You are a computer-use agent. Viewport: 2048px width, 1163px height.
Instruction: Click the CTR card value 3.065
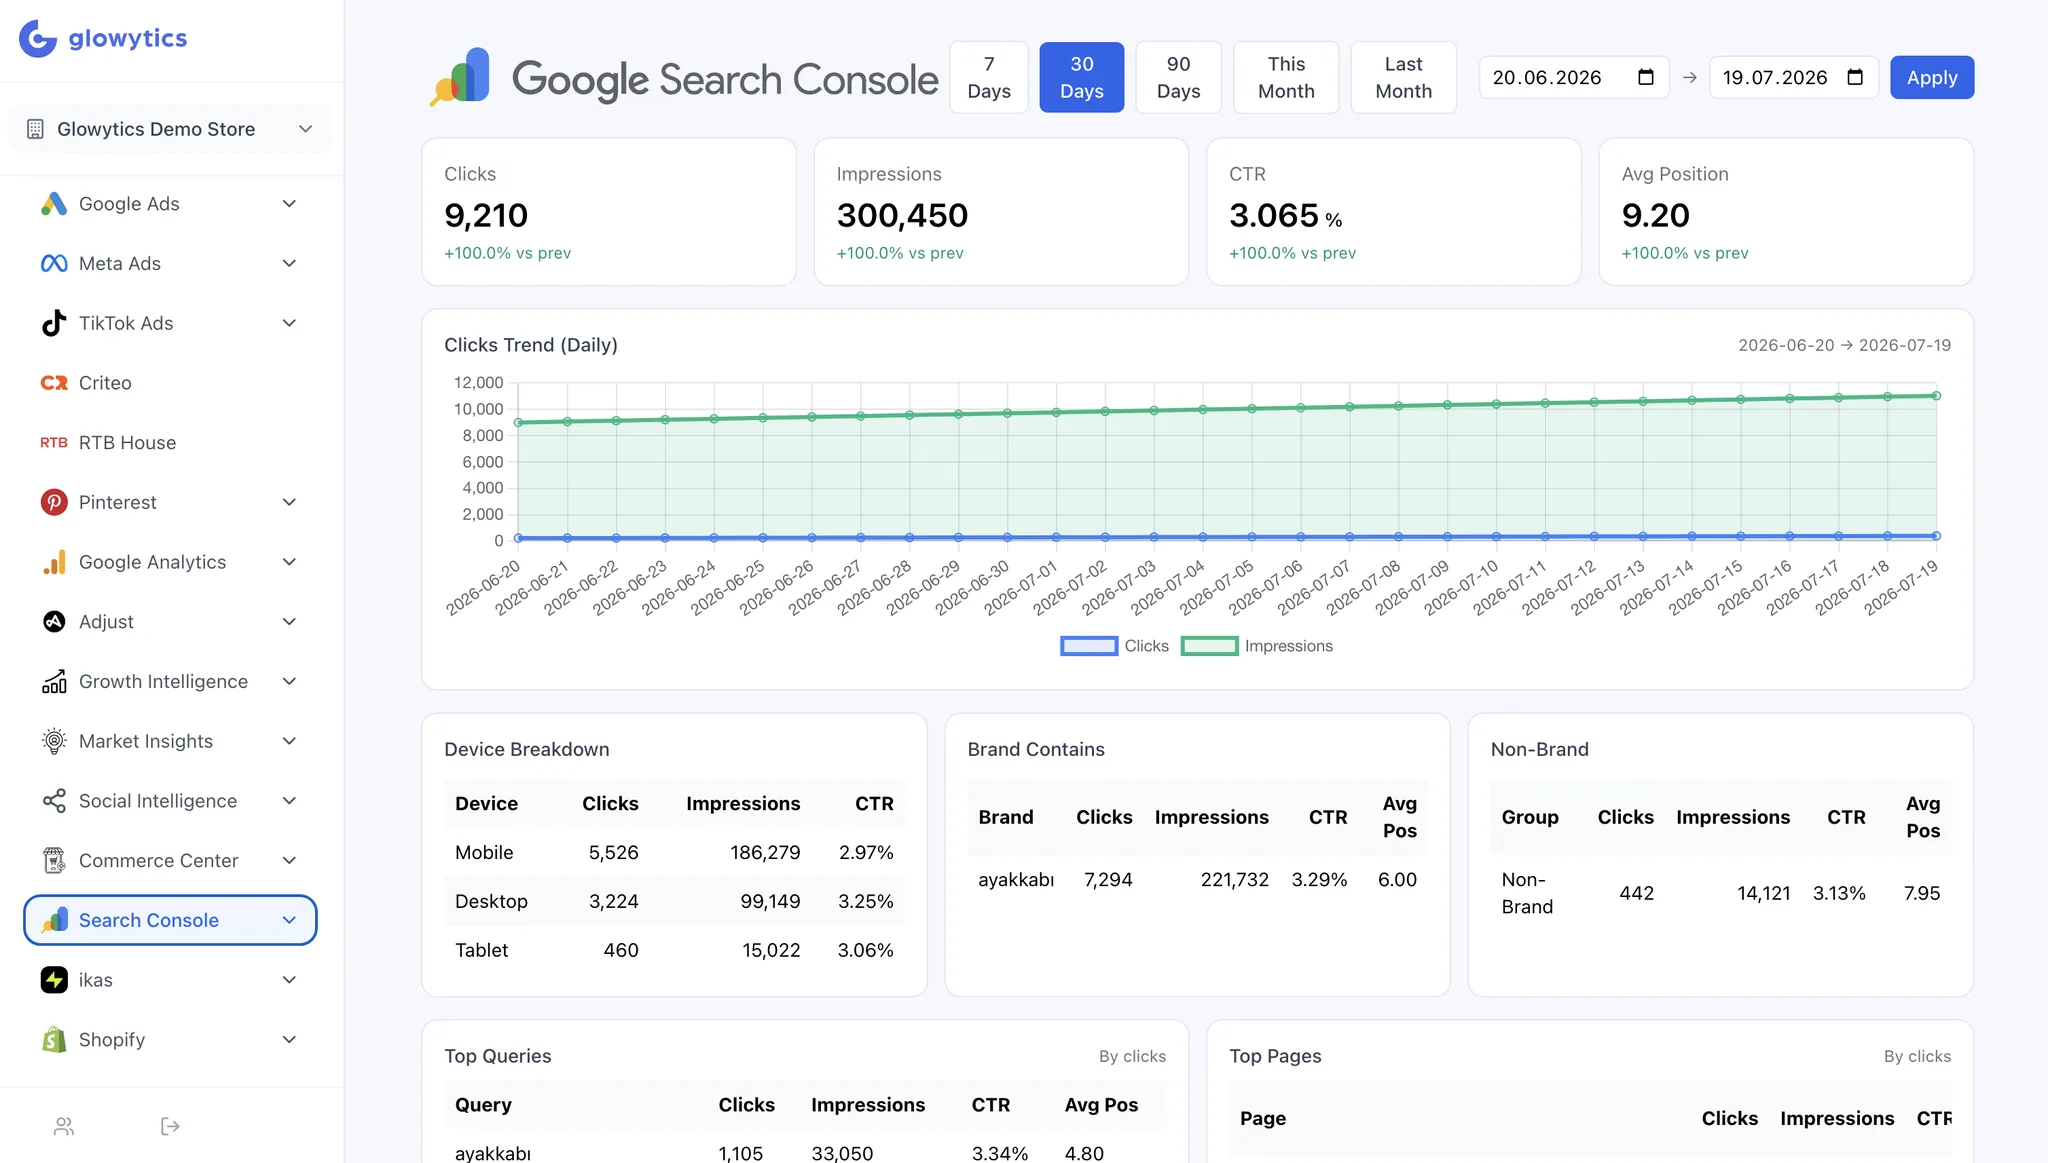[1274, 215]
